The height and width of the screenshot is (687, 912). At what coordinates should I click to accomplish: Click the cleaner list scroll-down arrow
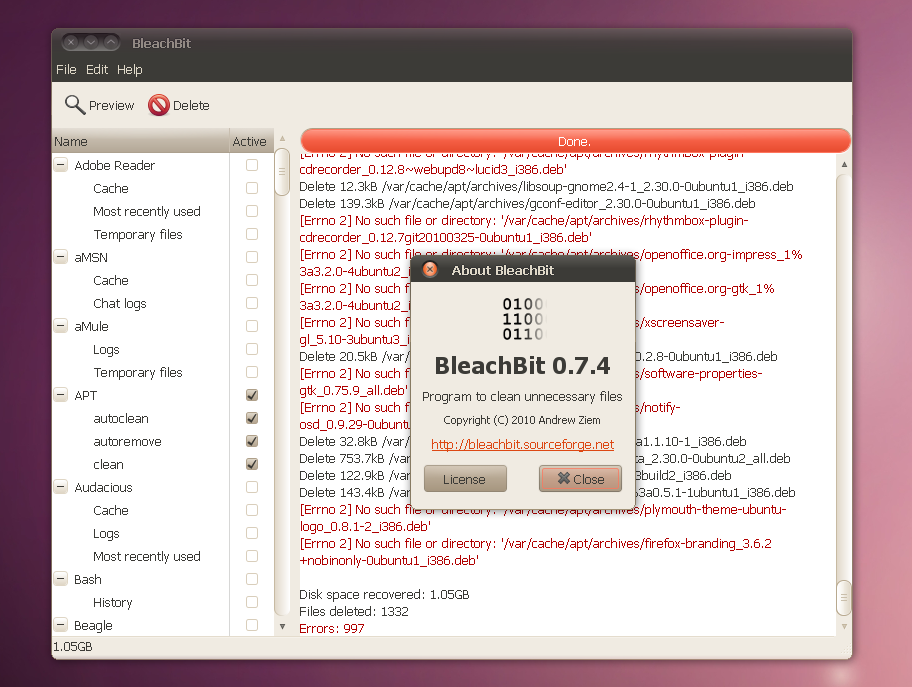click(x=282, y=627)
